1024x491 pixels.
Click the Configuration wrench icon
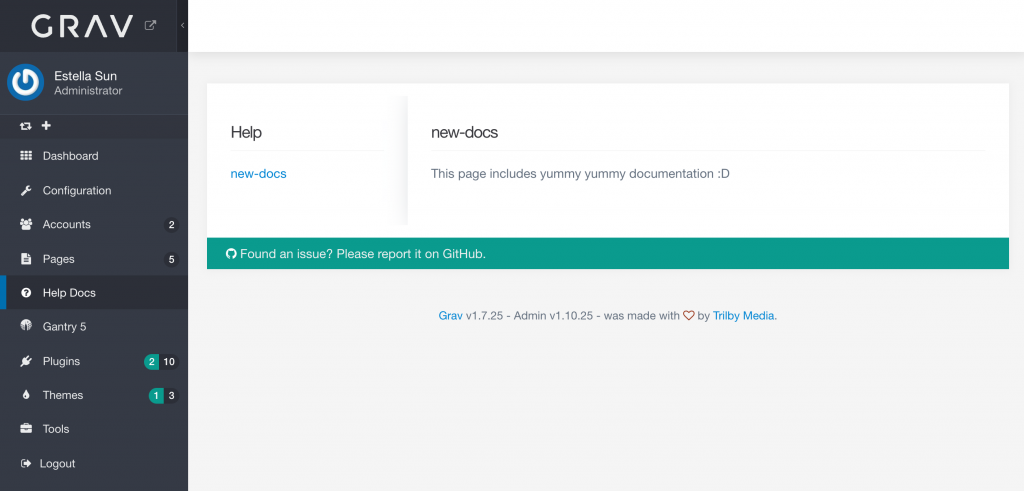(26, 191)
